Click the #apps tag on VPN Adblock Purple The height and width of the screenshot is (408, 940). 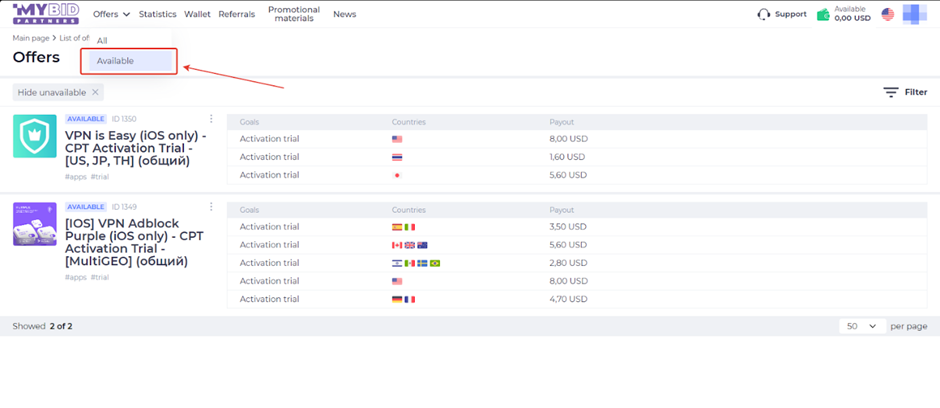click(x=76, y=277)
